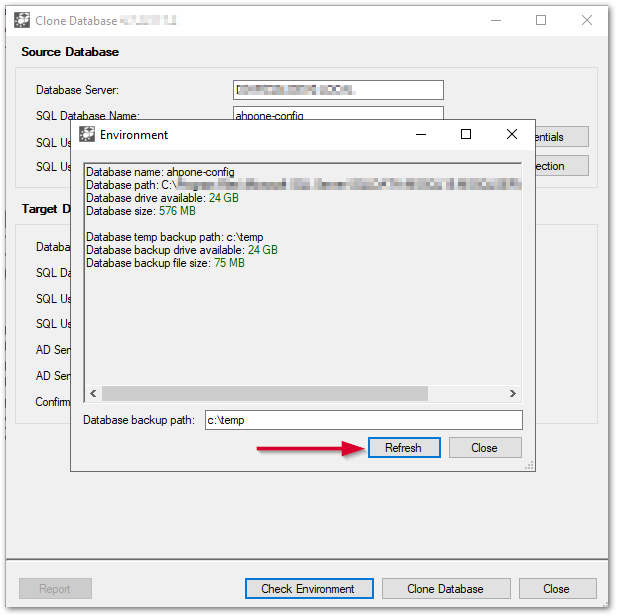Screen dimensions: 617x616
Task: Click Database Server input field
Action: tap(338, 90)
